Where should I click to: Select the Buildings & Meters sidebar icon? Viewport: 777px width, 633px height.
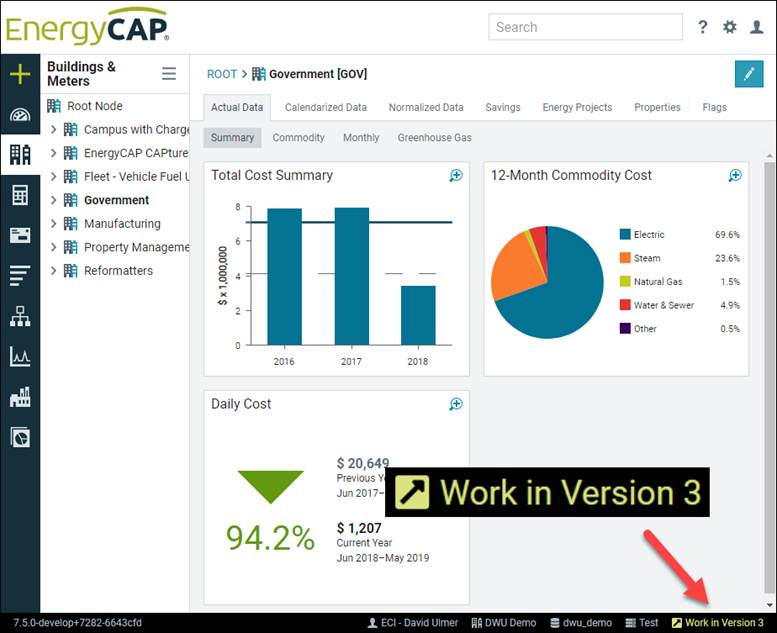pyautogui.click(x=19, y=154)
